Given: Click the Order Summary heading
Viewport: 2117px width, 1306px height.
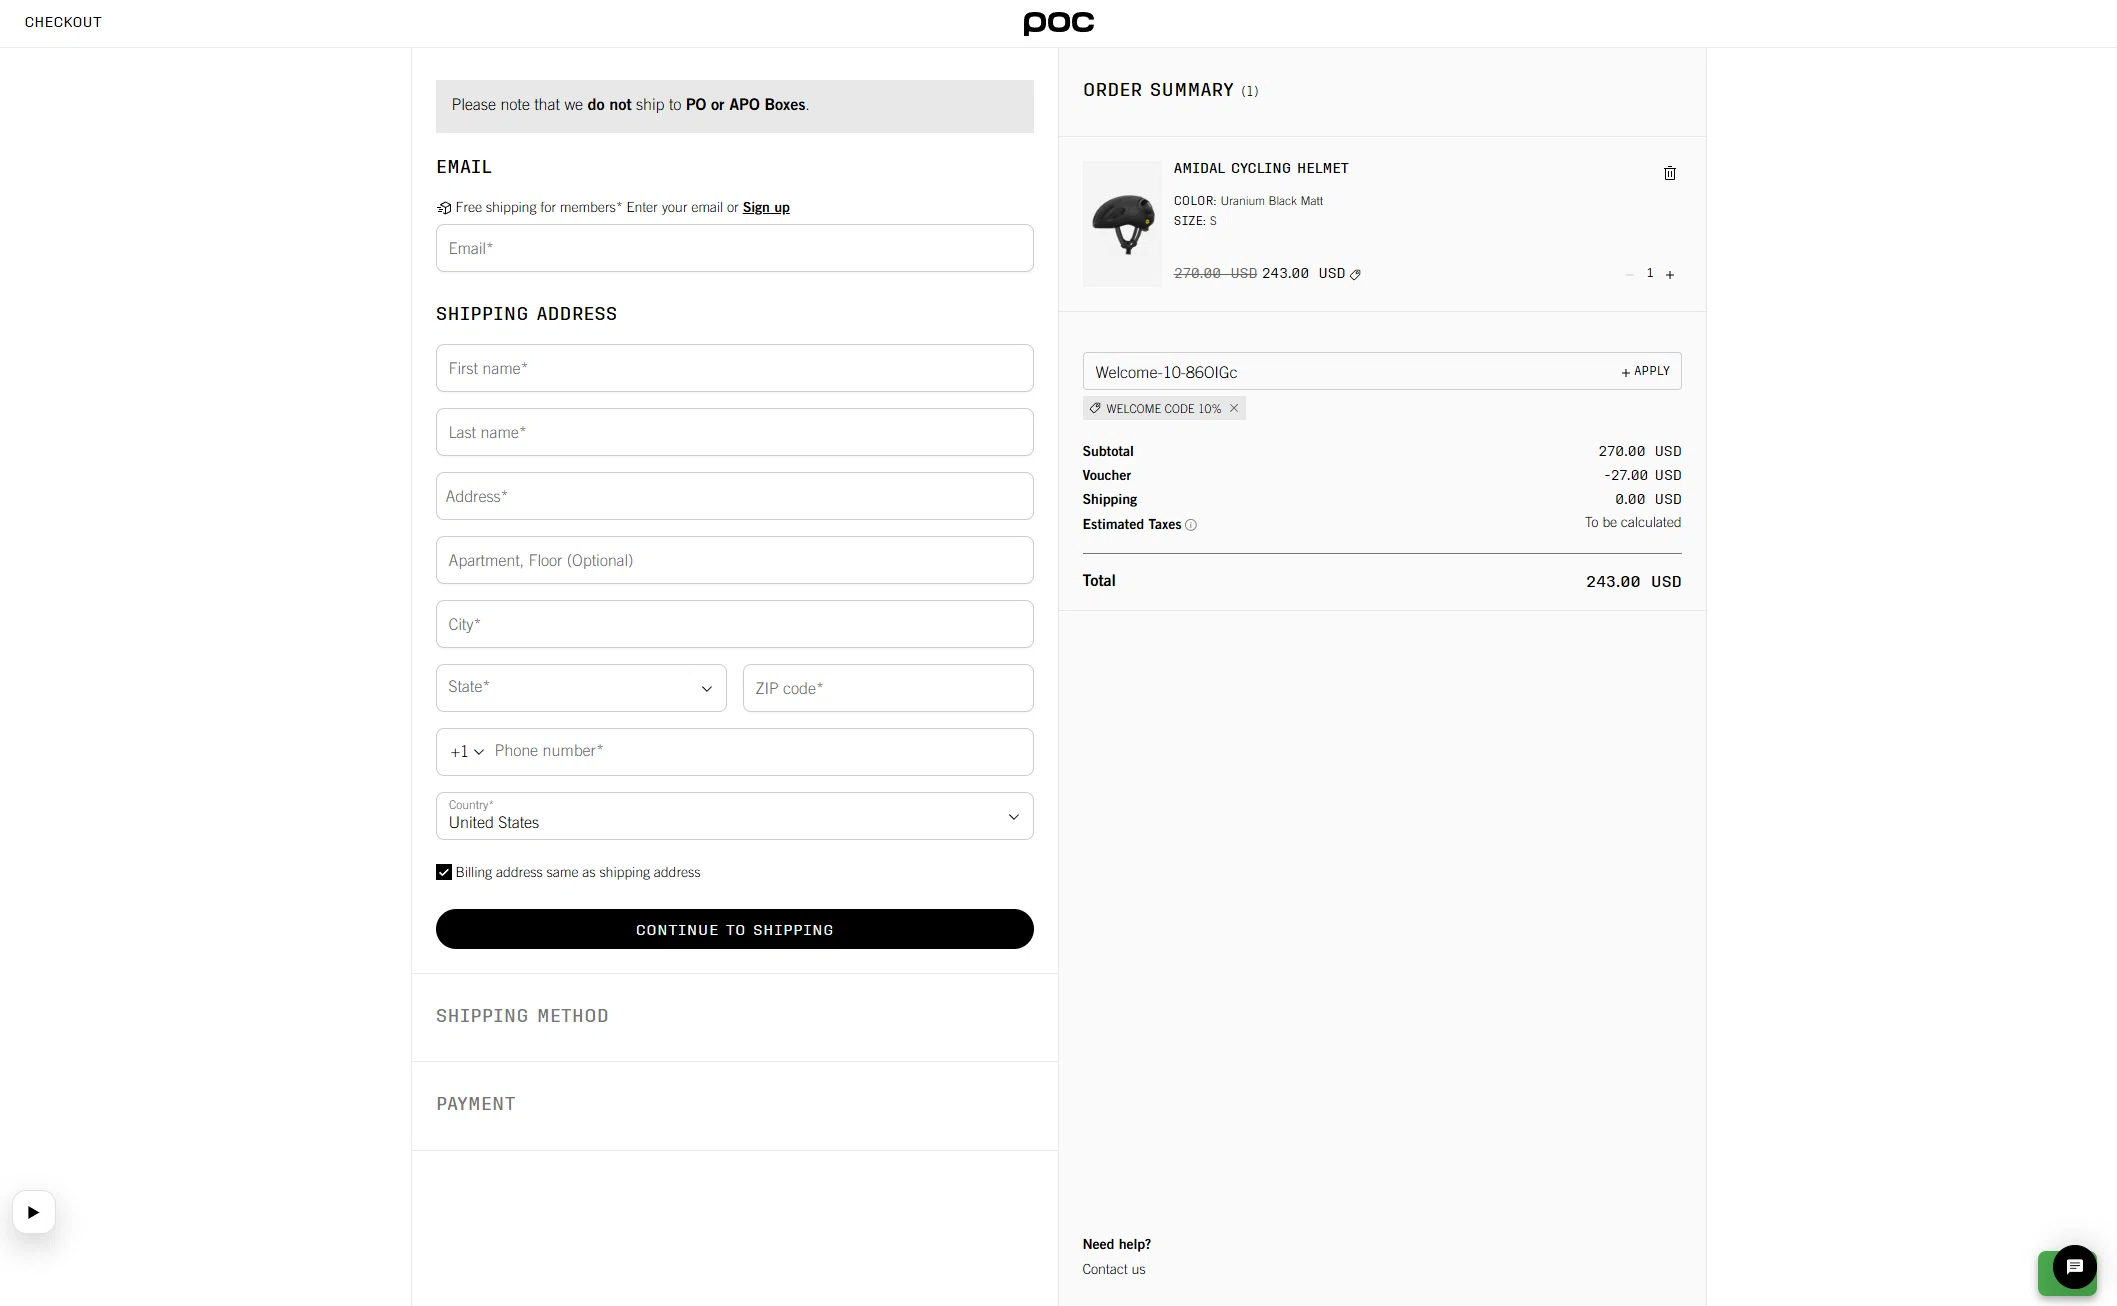Looking at the screenshot, I should tap(1158, 90).
